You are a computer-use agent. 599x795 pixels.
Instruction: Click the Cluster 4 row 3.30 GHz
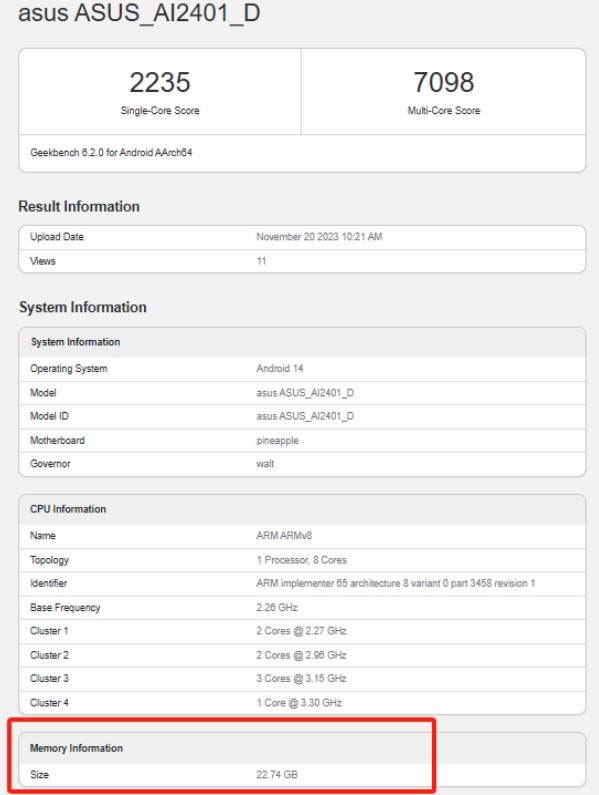click(302, 703)
